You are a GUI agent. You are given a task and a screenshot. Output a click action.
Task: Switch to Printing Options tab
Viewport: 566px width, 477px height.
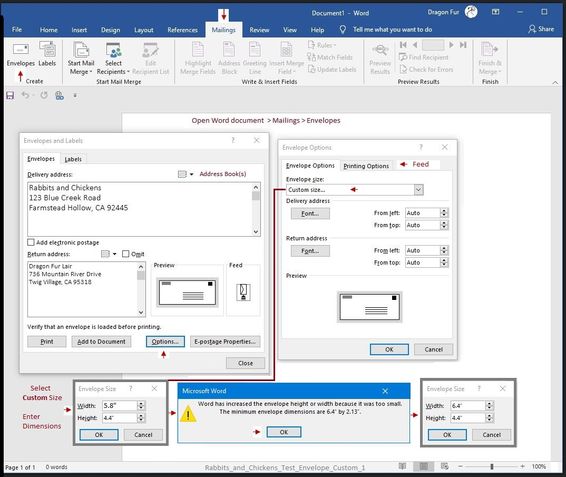coord(366,166)
